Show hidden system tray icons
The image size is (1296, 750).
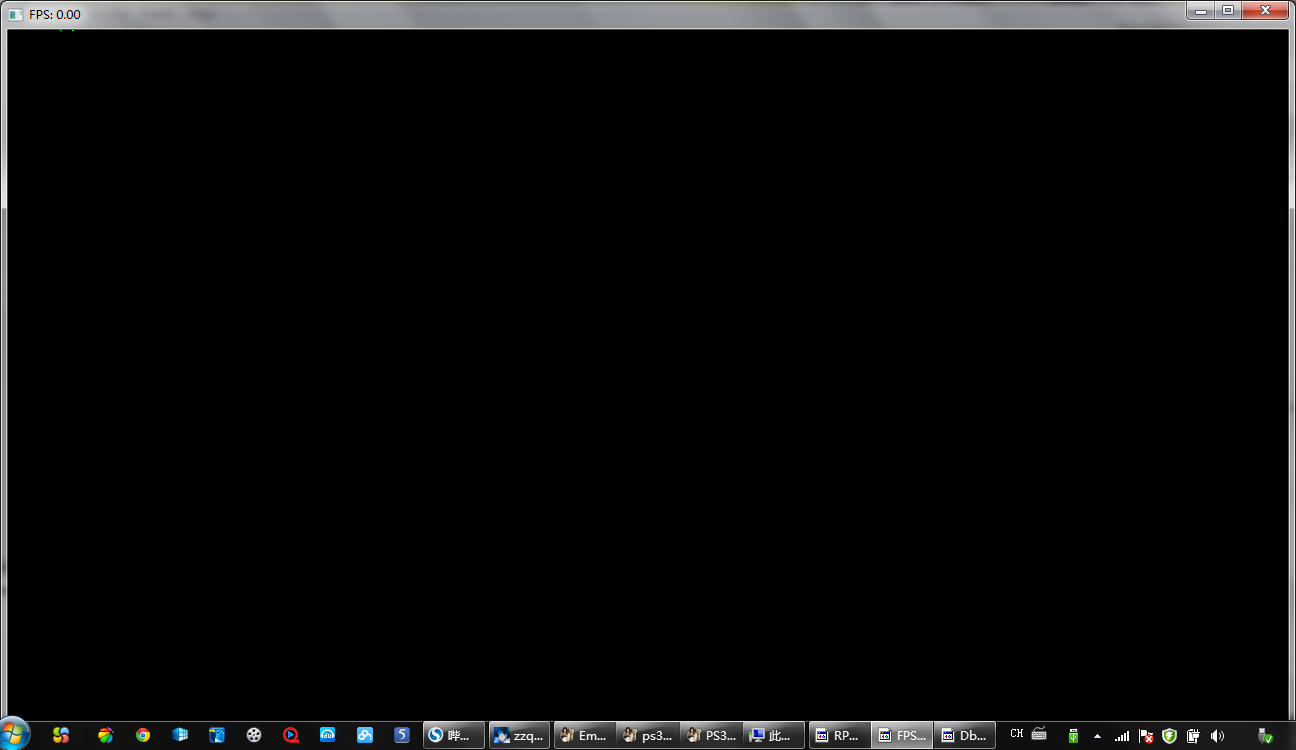1097,736
